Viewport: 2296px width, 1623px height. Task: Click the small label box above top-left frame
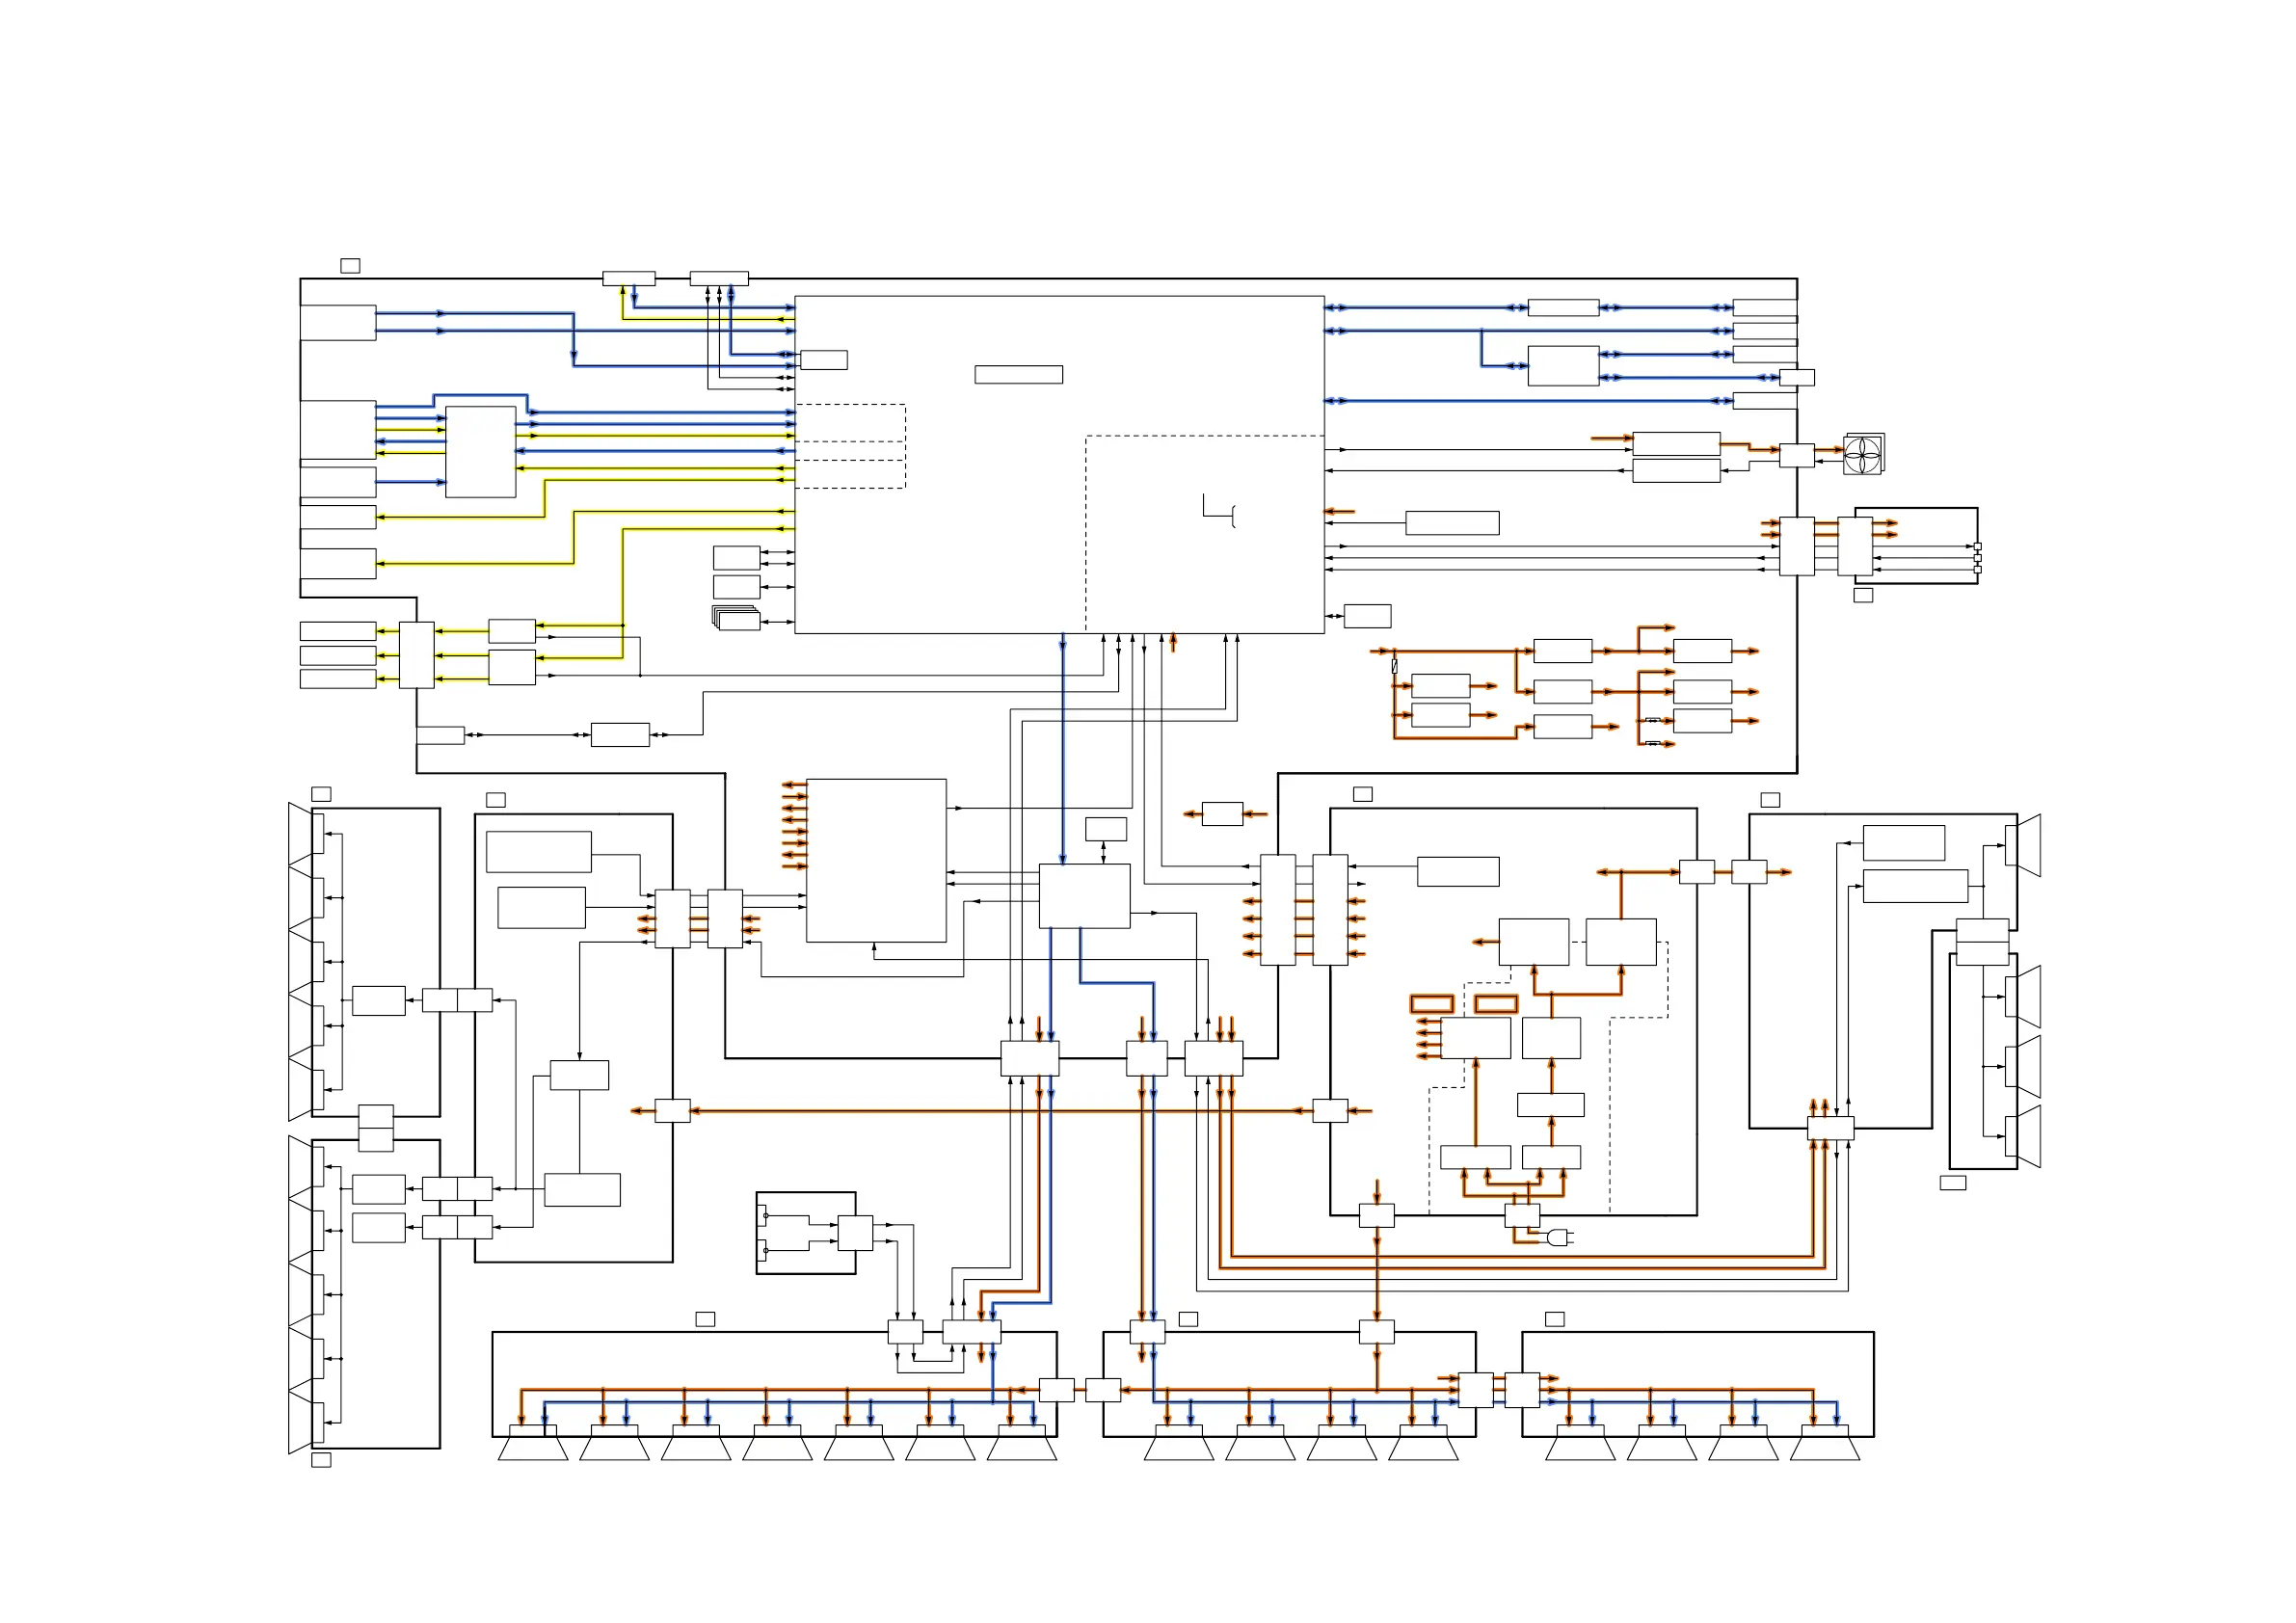point(350,265)
